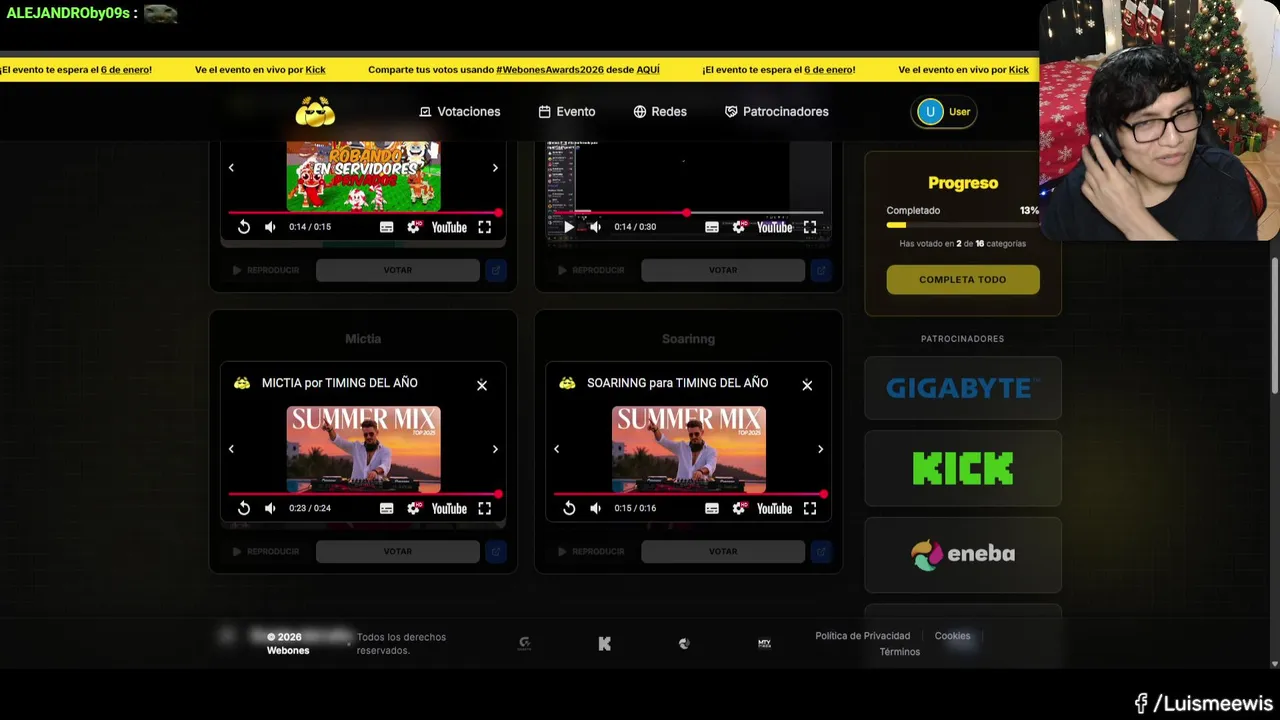This screenshot has height=720, width=1280.
Task: Click VOTAR under the Mictia card
Action: [398, 551]
